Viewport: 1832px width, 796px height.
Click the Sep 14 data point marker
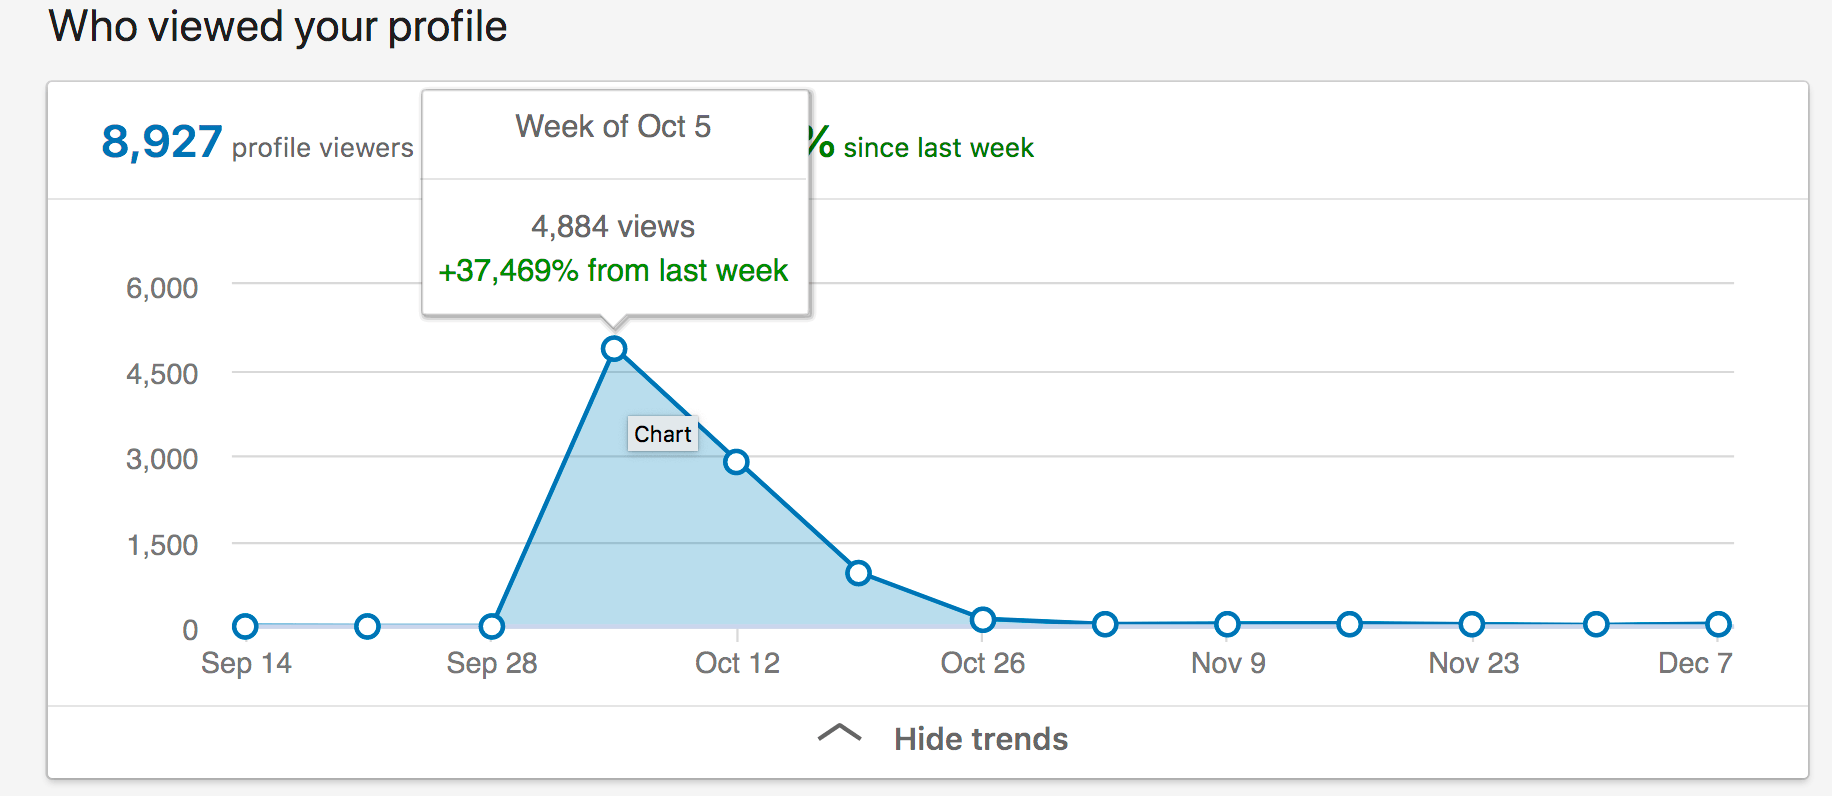coord(245,627)
